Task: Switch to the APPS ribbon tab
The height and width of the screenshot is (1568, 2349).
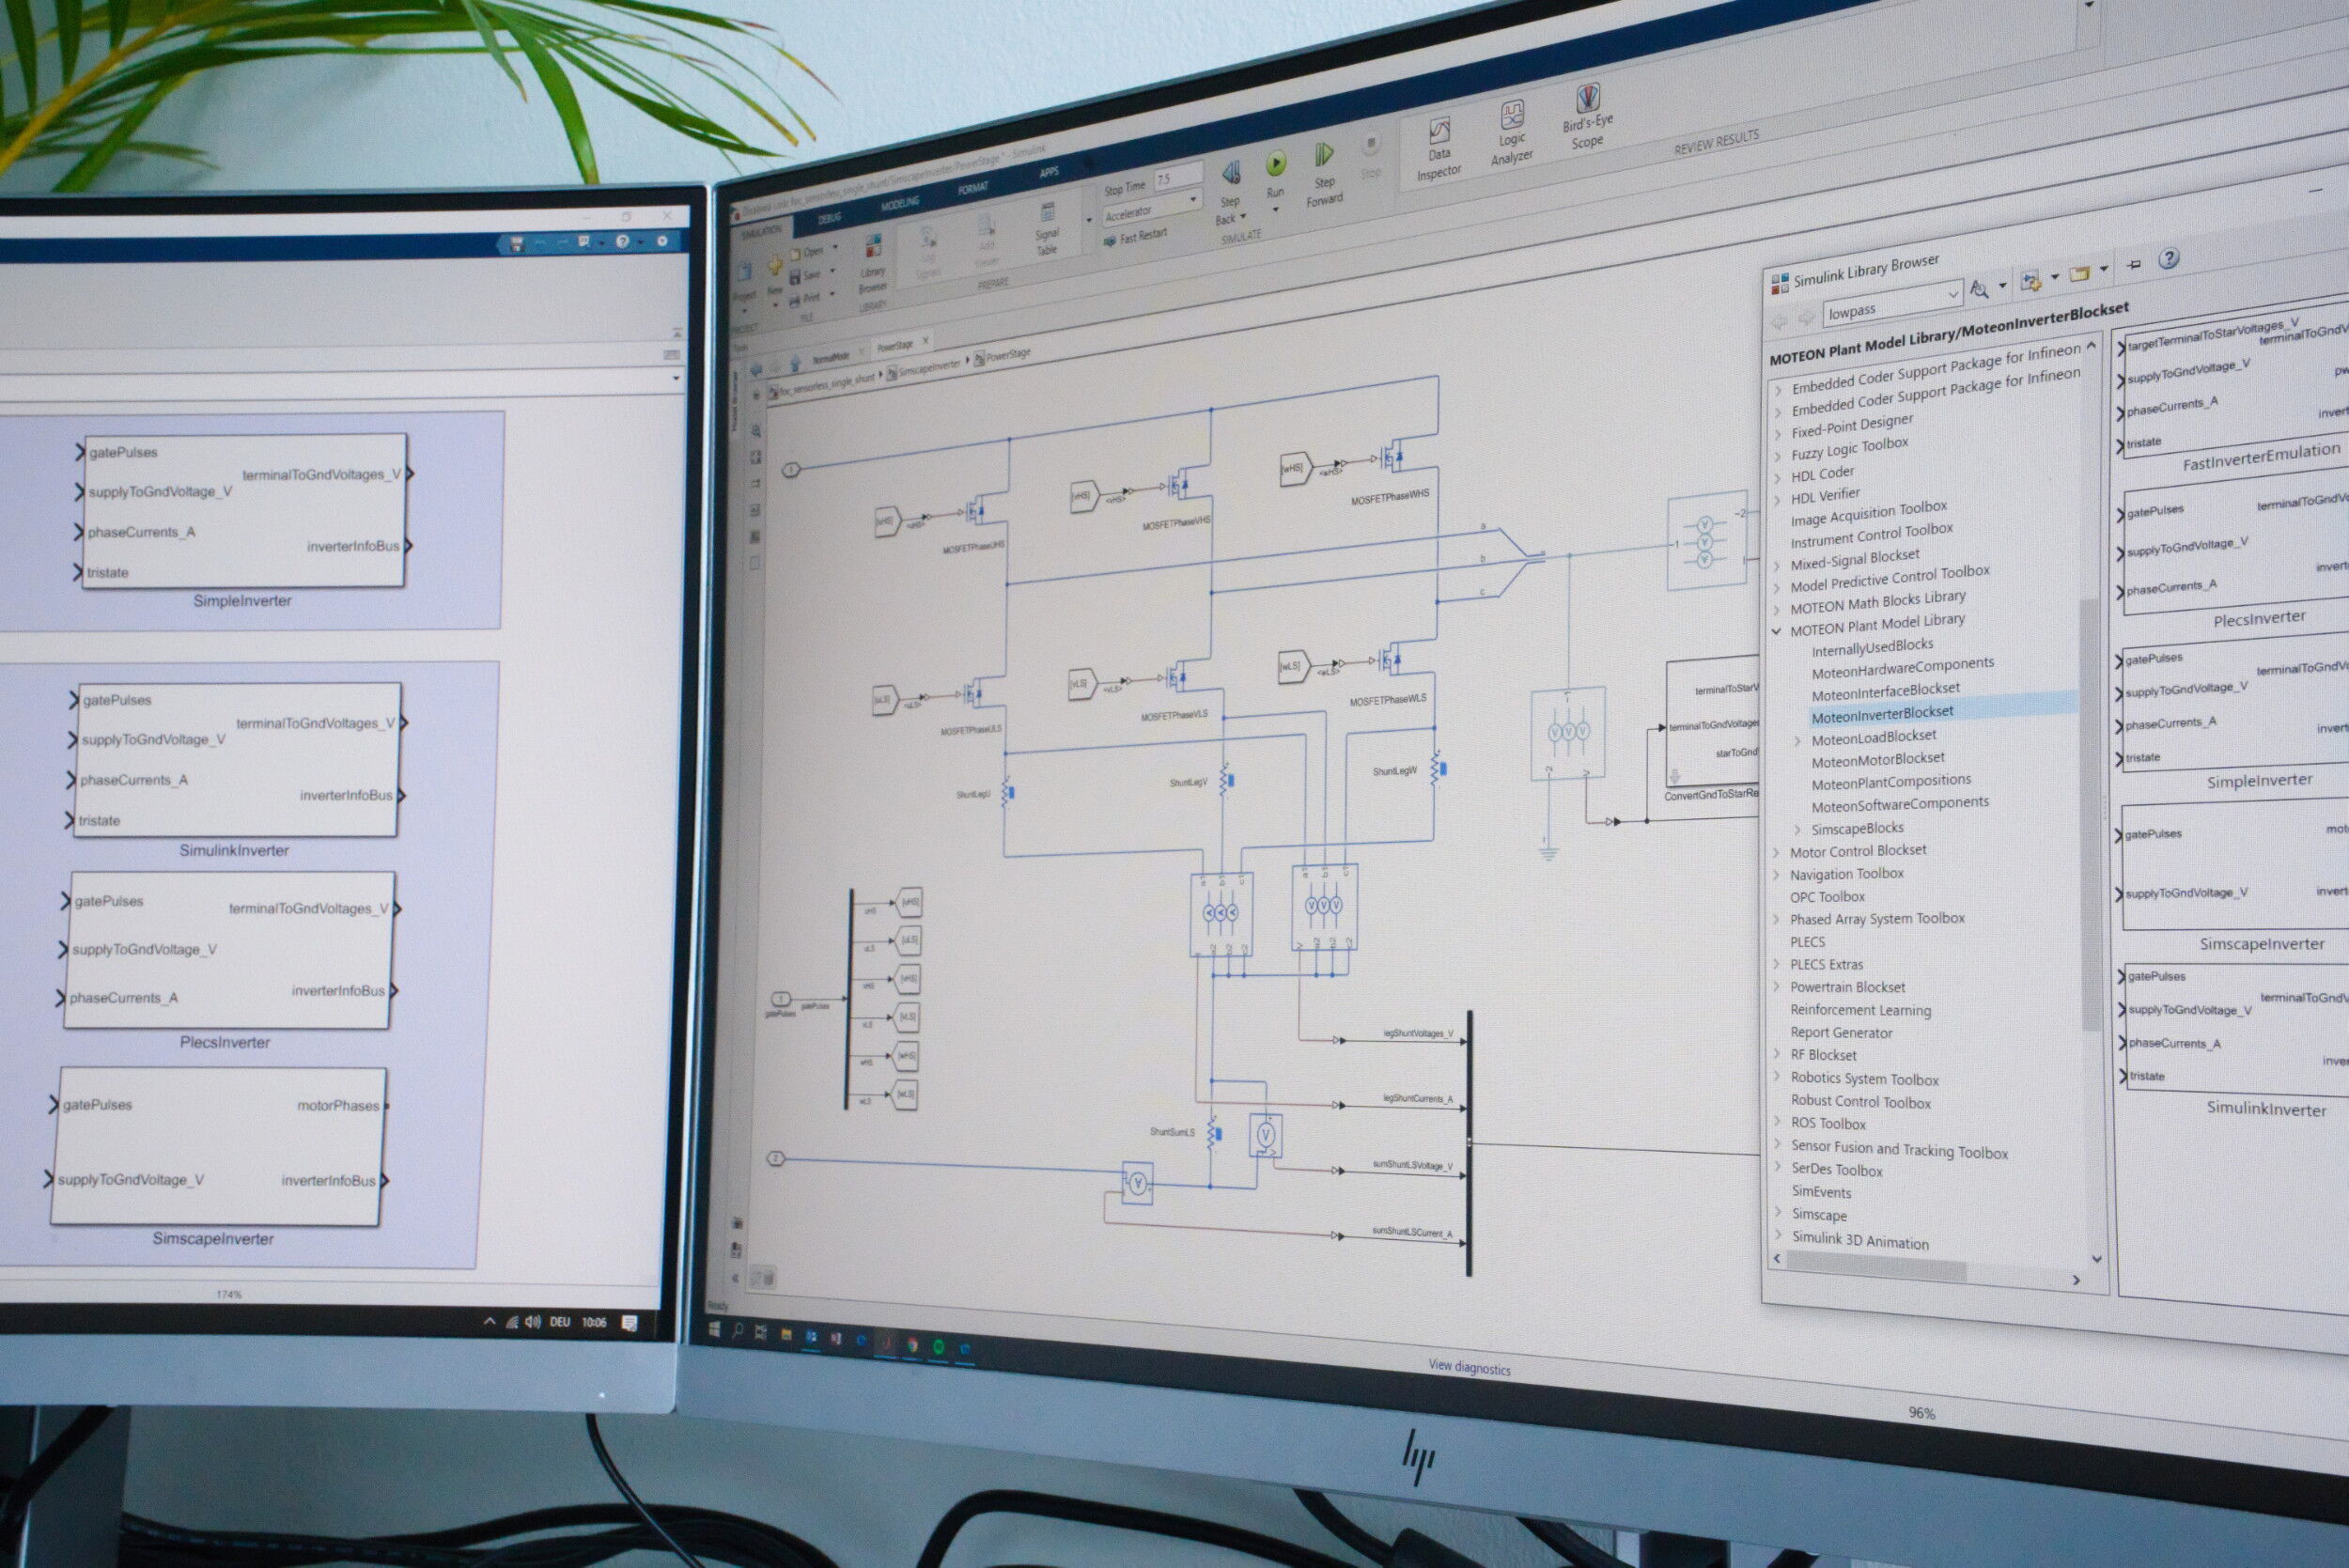Action: [x=1048, y=172]
